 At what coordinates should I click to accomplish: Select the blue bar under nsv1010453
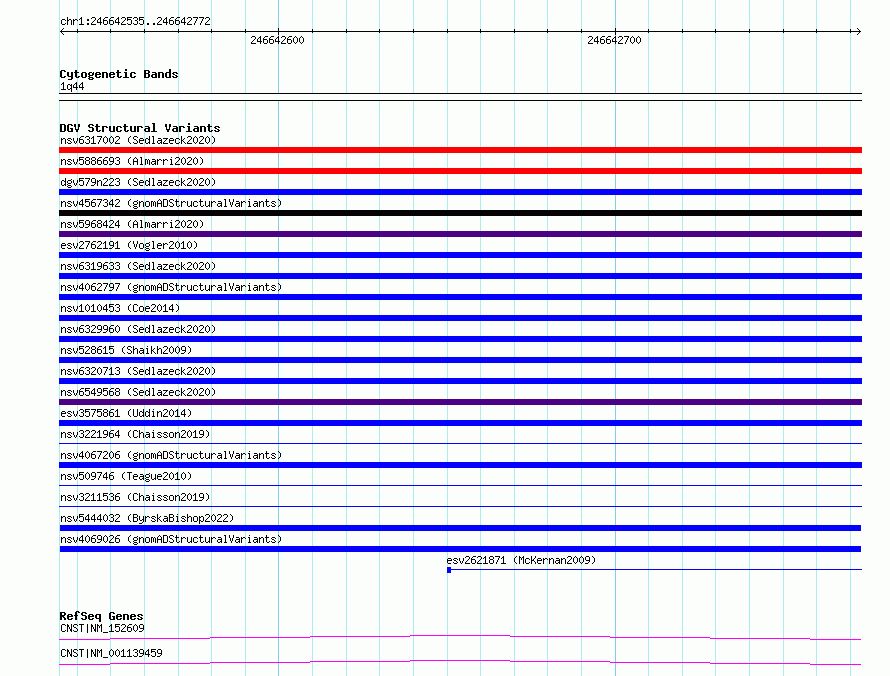coord(460,318)
